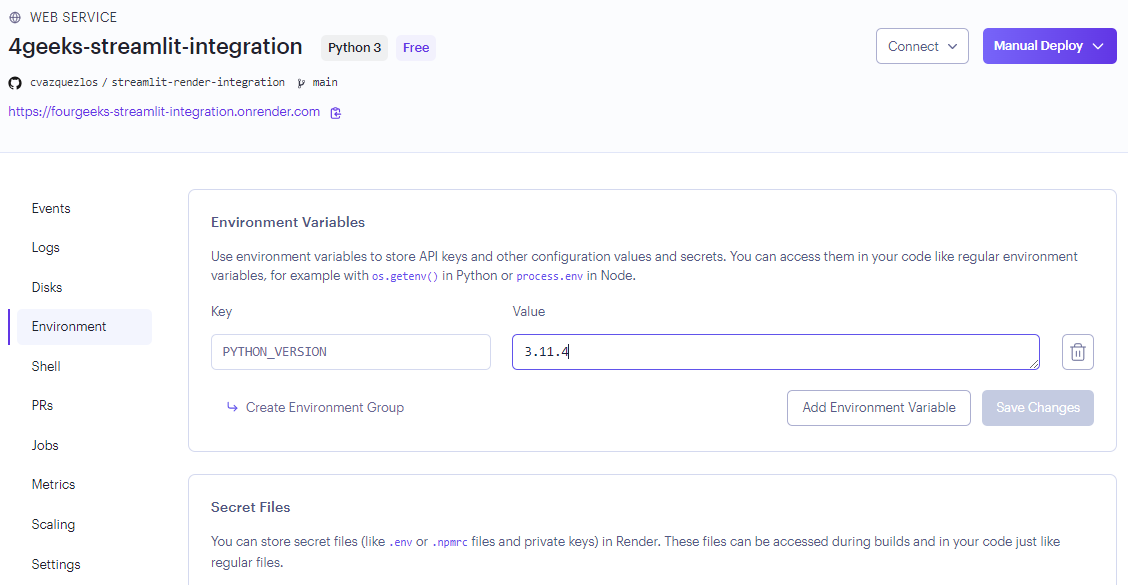Open the Connect dropdown

tap(922, 46)
